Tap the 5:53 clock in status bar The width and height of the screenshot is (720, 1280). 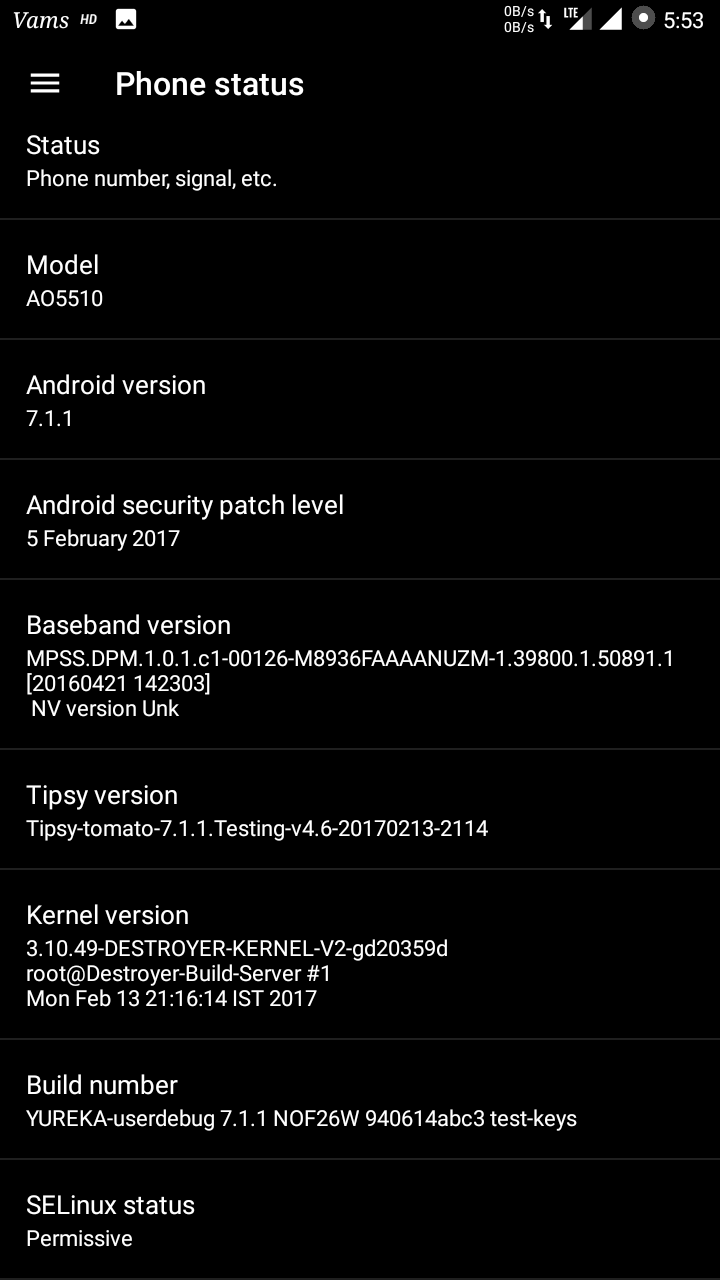click(684, 20)
